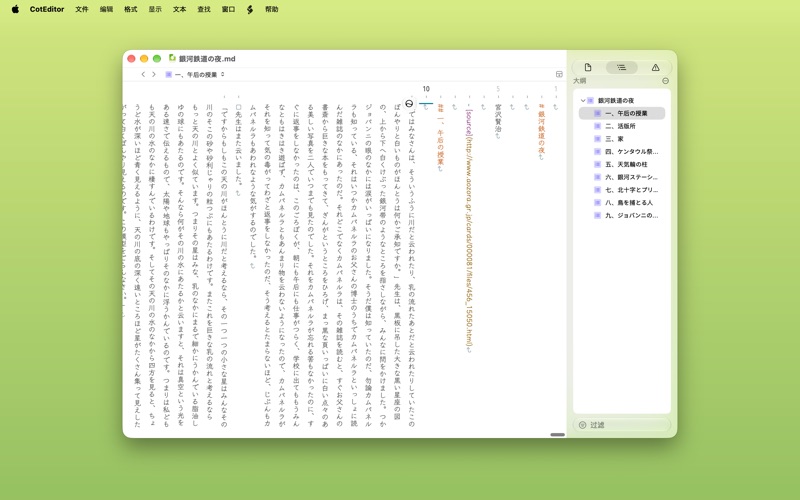The height and width of the screenshot is (500, 800).
Task: Click the 大纲 panel heading label
Action: 580,81
